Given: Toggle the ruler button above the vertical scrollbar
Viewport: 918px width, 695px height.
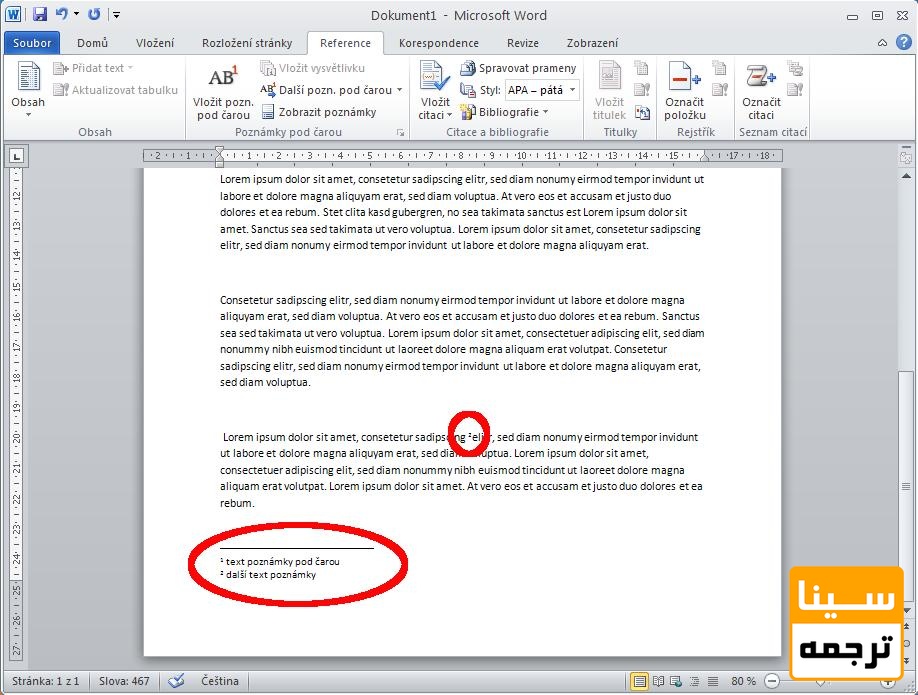Looking at the screenshot, I should tap(906, 156).
